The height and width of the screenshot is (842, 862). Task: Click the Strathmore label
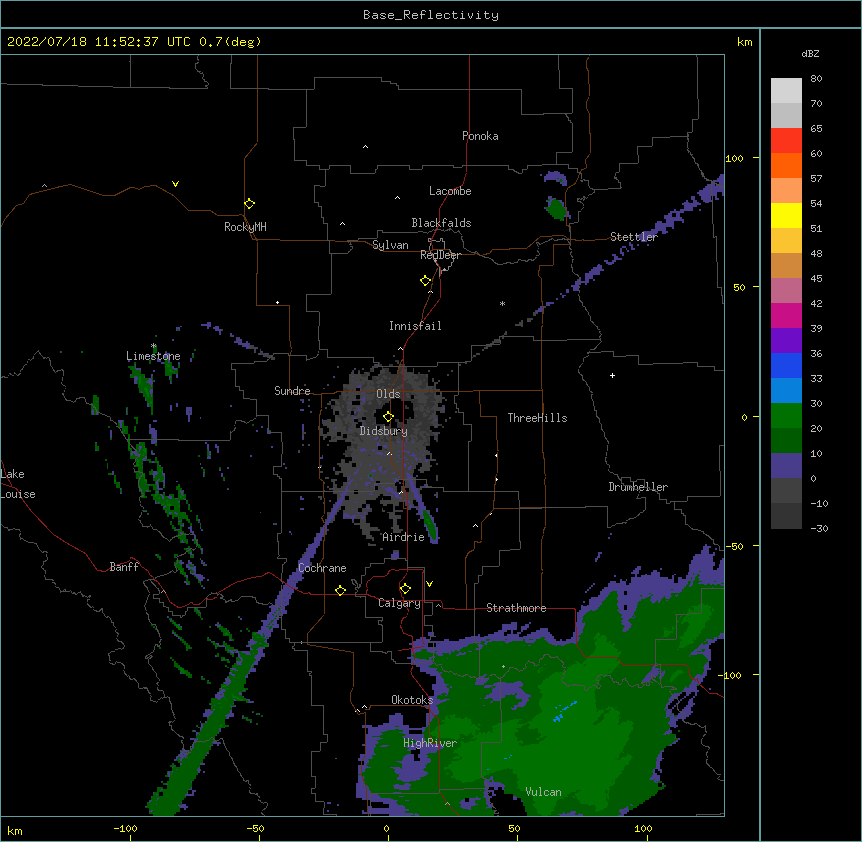click(516, 608)
